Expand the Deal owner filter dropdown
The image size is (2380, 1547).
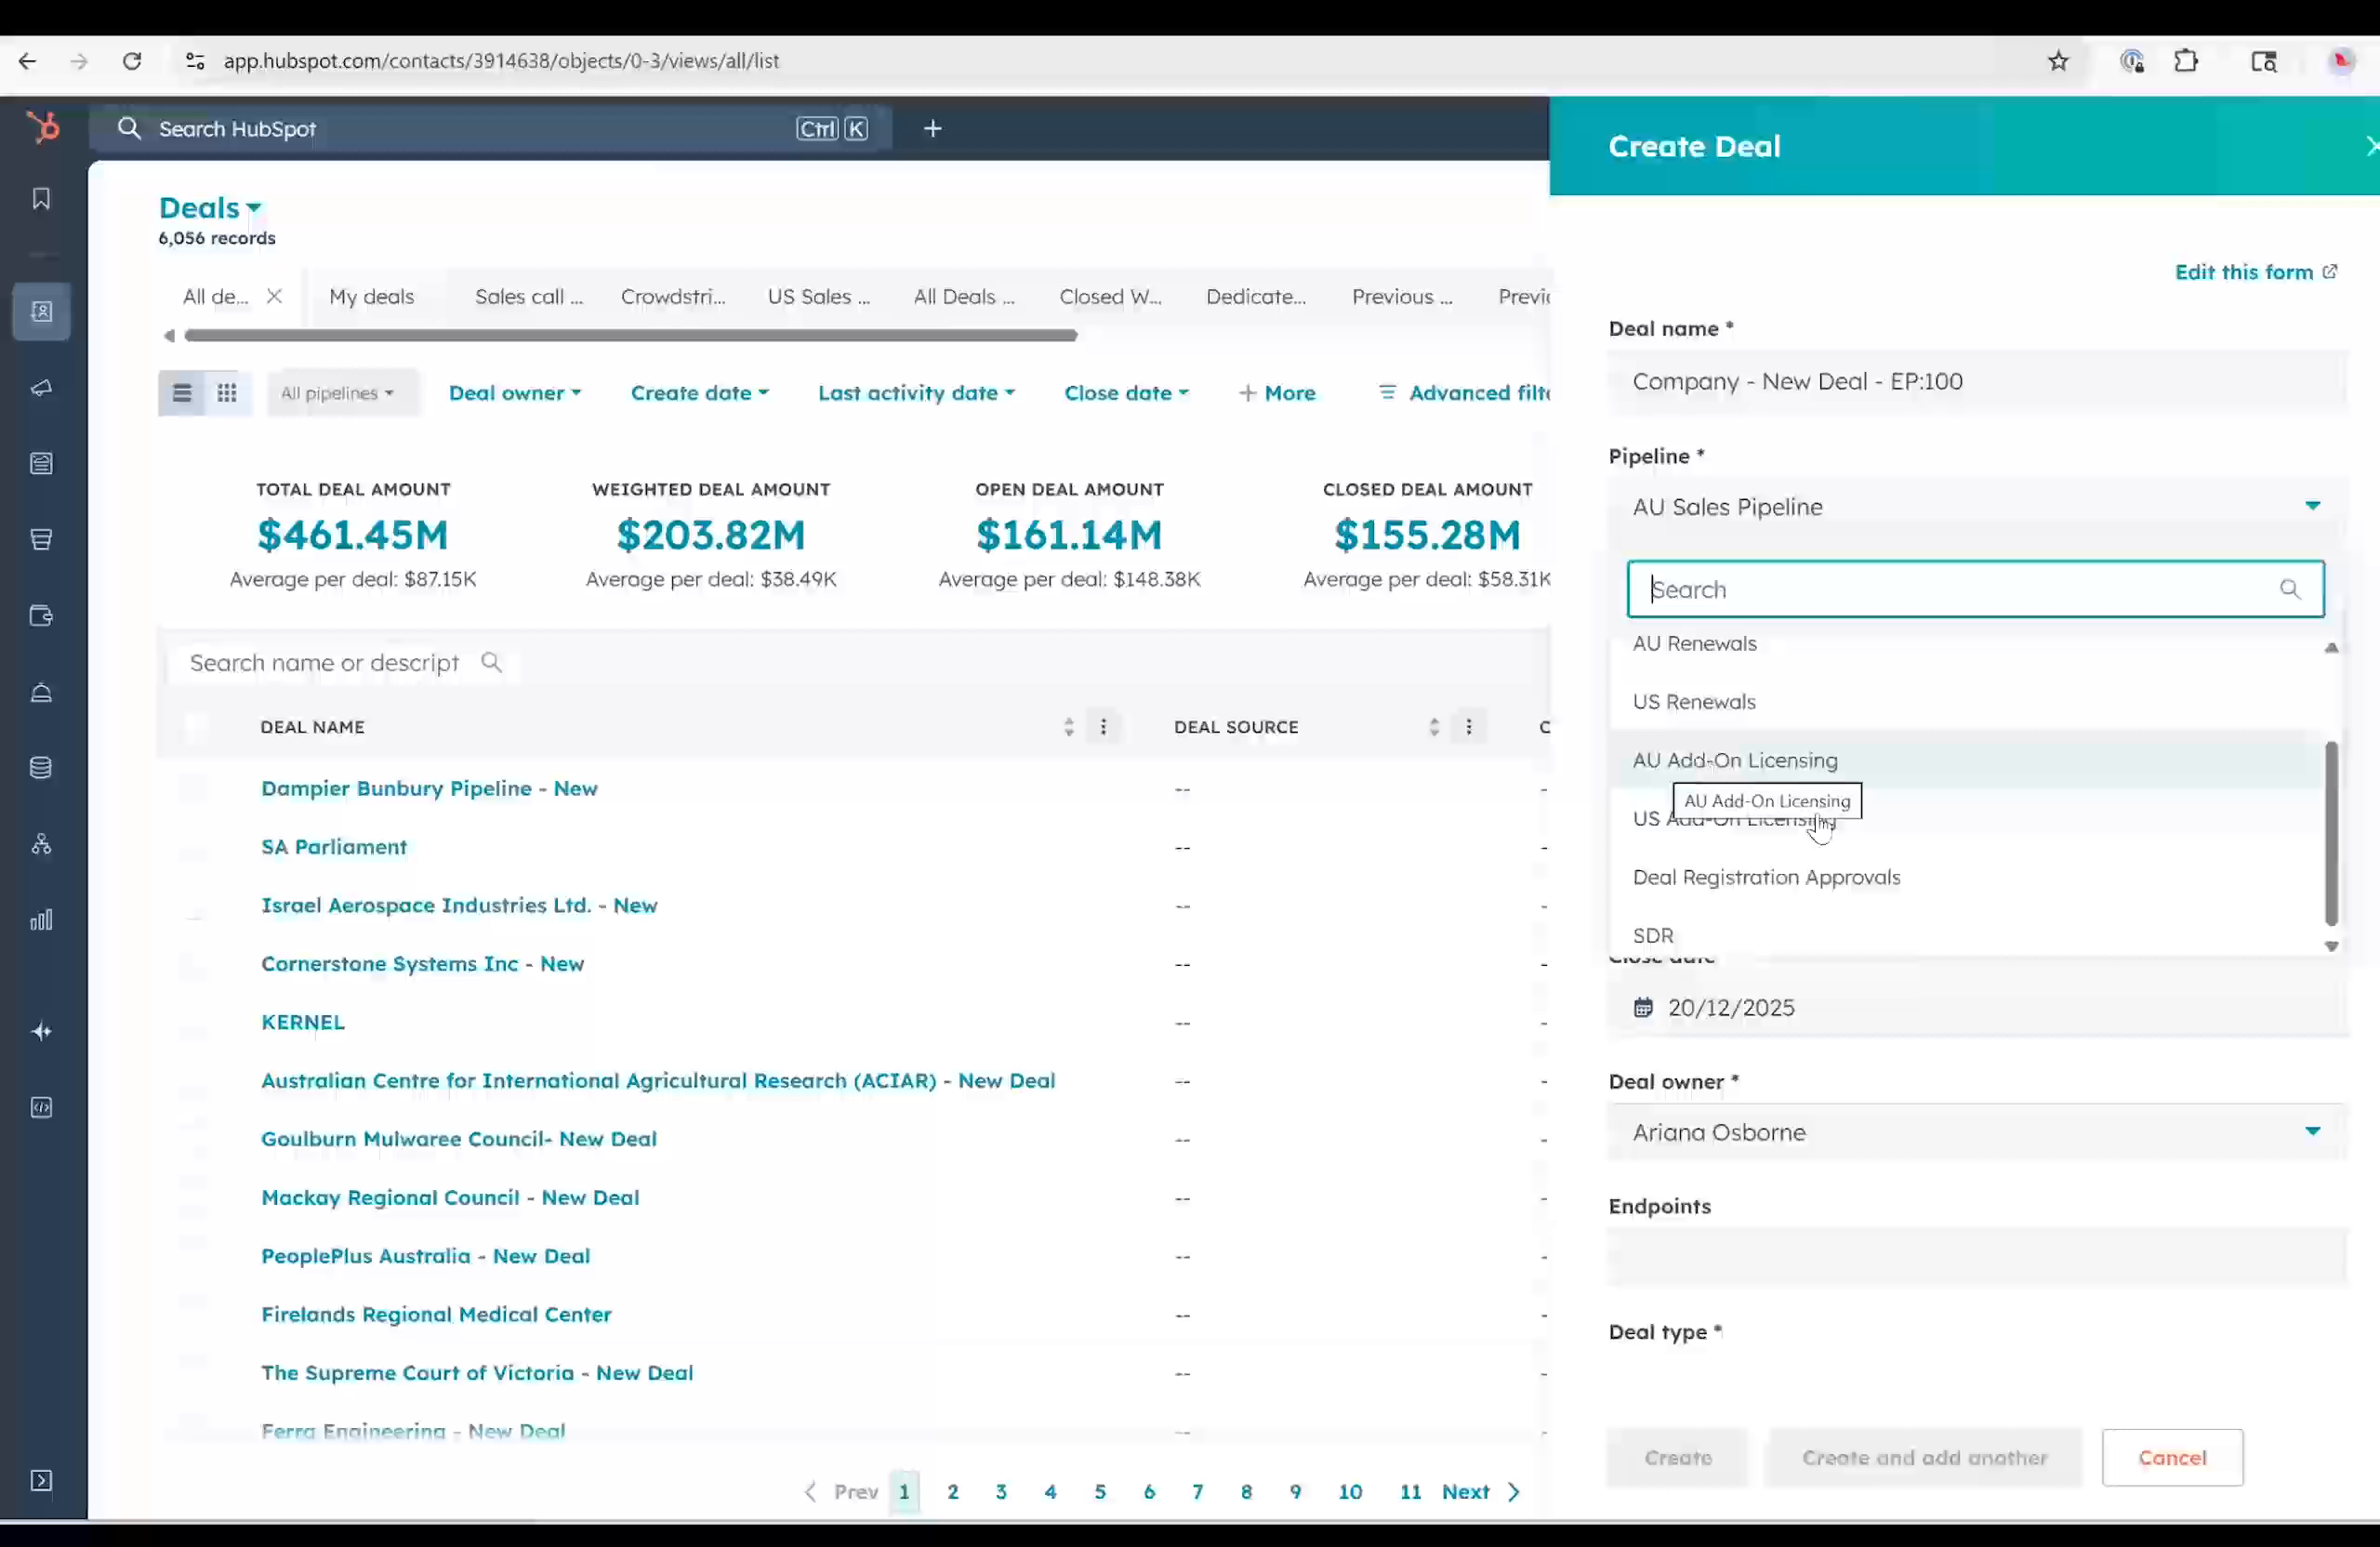pyautogui.click(x=515, y=392)
